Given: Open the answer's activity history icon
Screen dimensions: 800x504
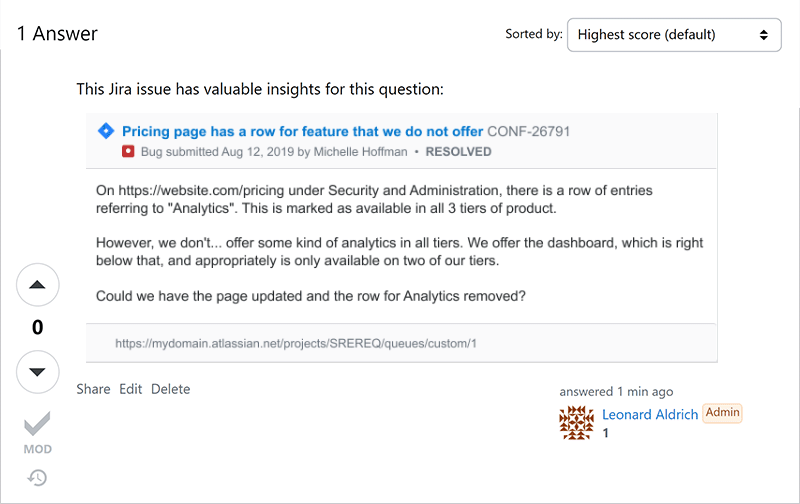Looking at the screenshot, I should [37, 478].
